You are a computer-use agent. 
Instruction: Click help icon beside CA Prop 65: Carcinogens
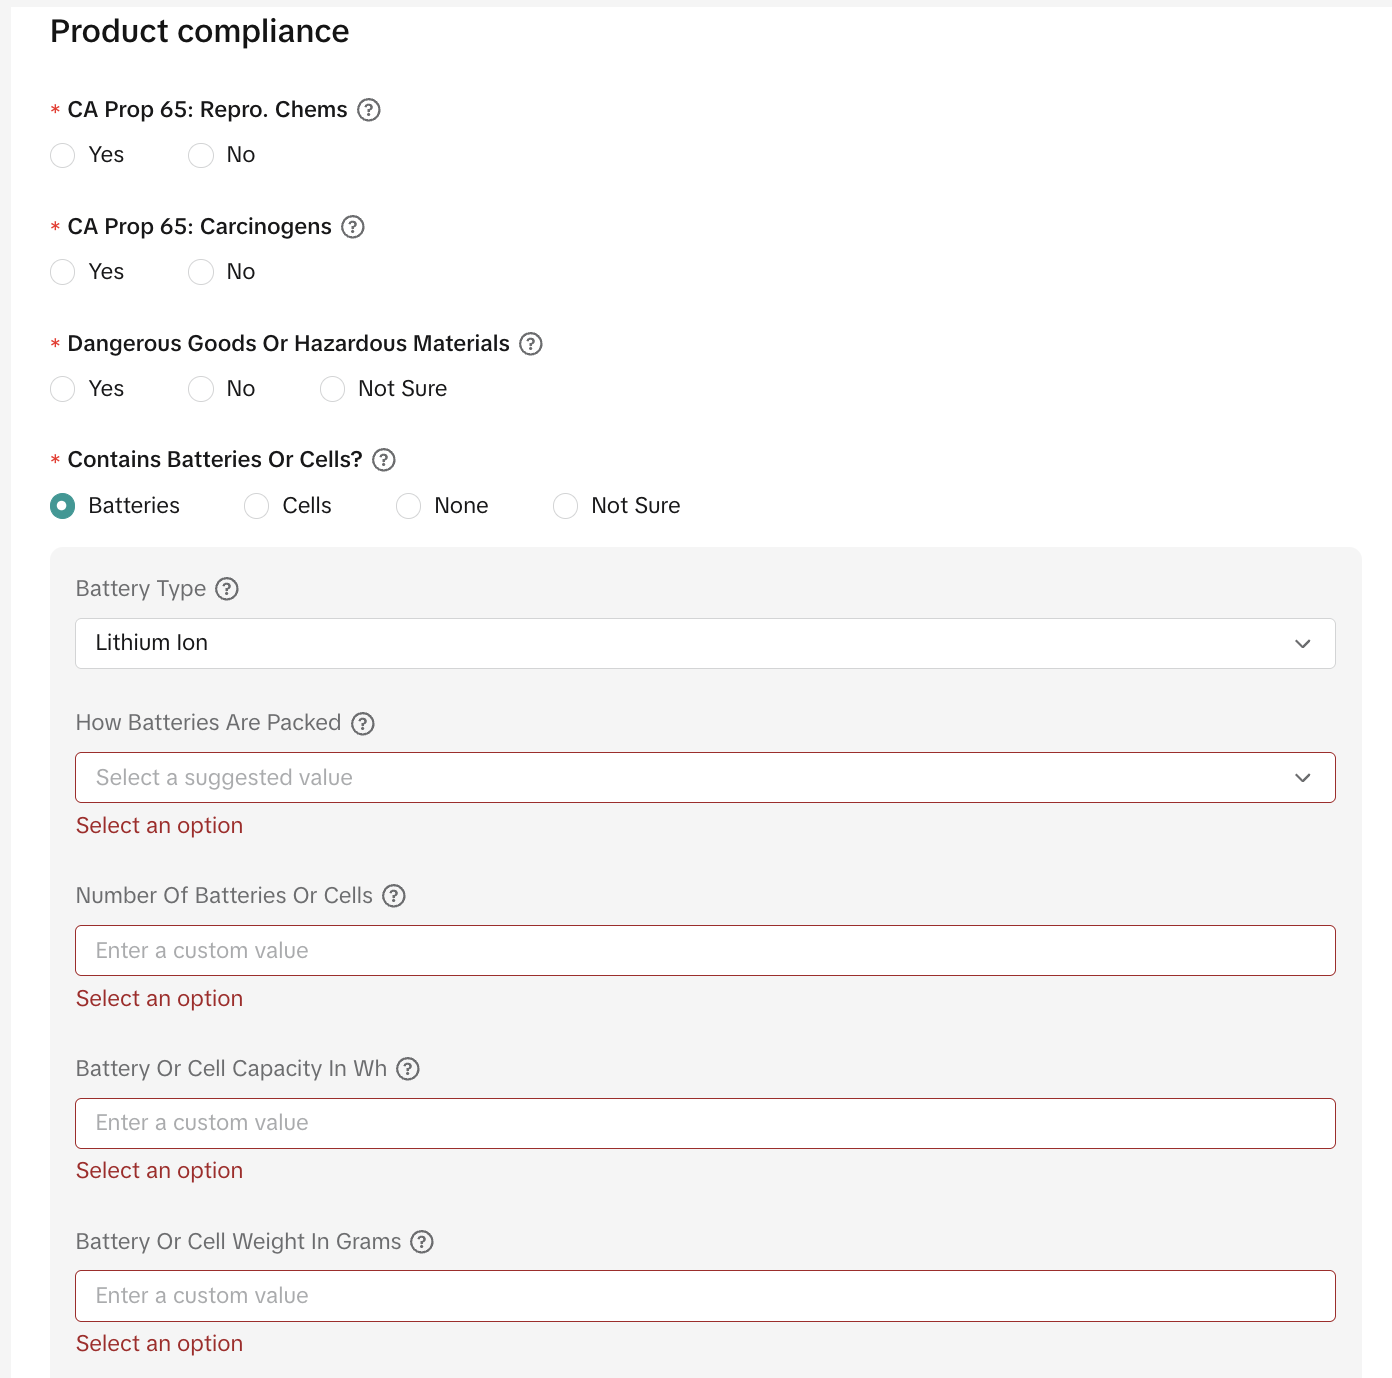coord(353,227)
